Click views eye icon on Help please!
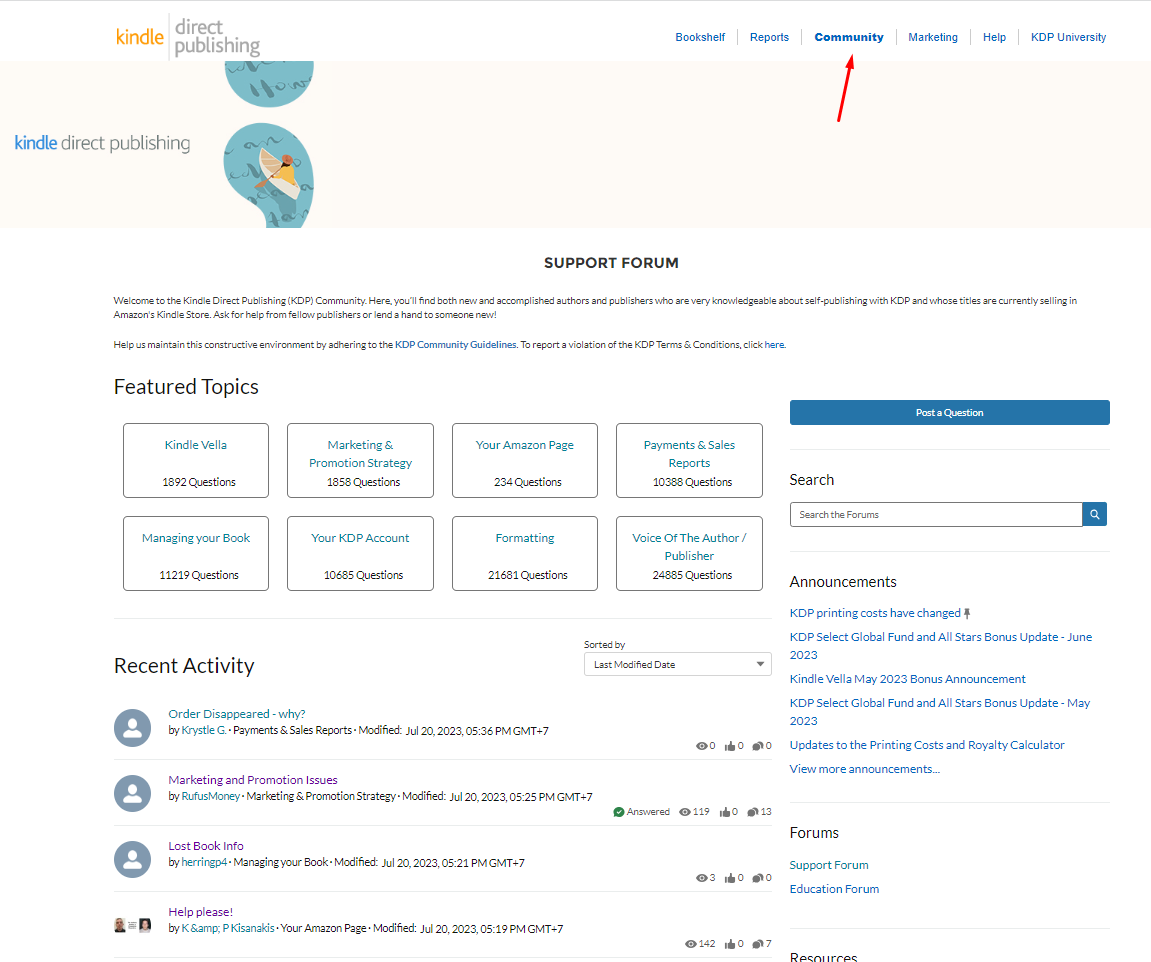 click(691, 944)
